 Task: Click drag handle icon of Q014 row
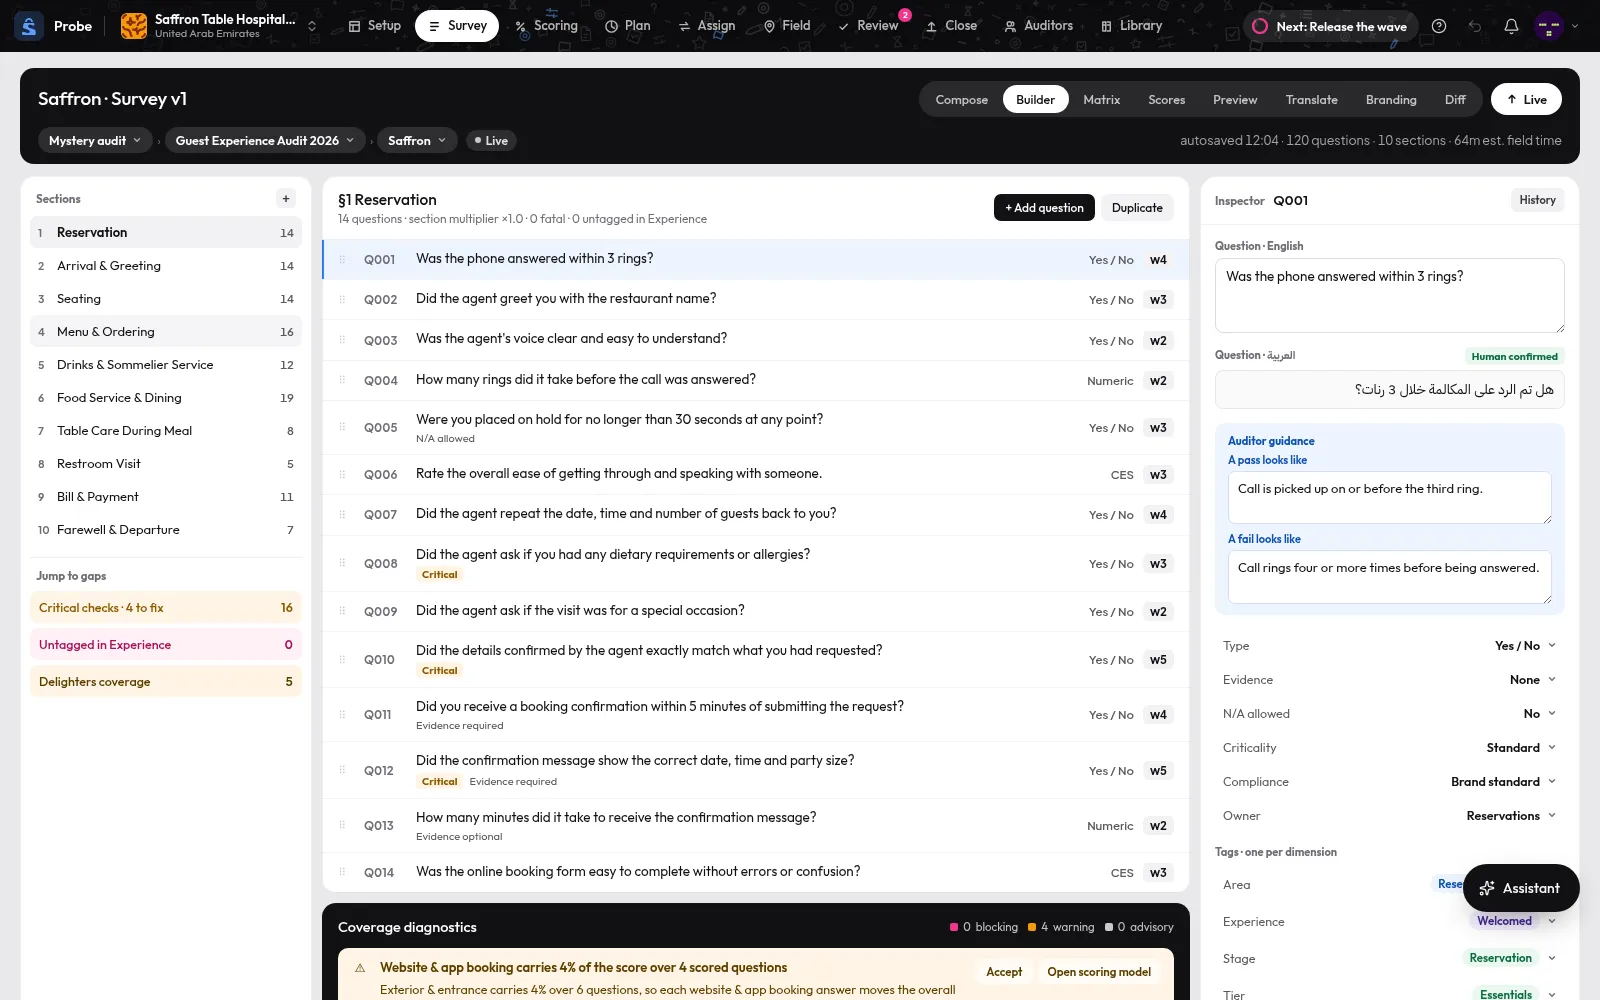342,872
